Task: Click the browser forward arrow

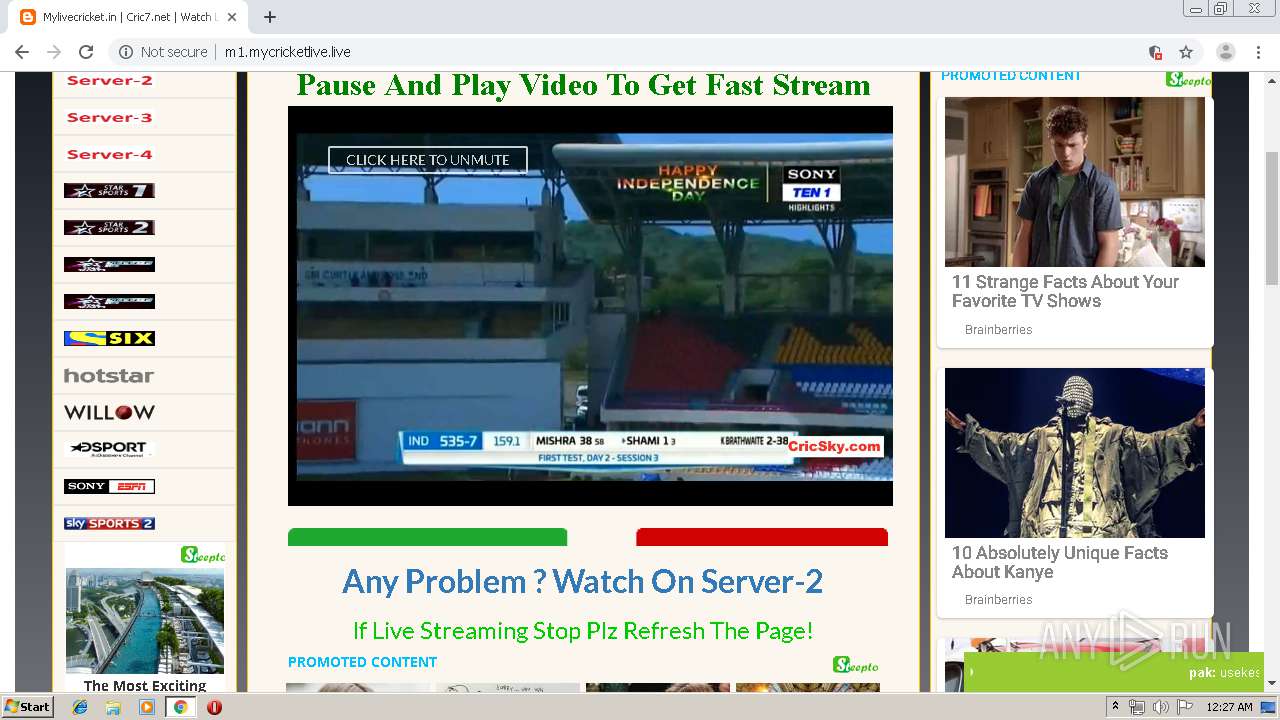Action: [x=54, y=52]
